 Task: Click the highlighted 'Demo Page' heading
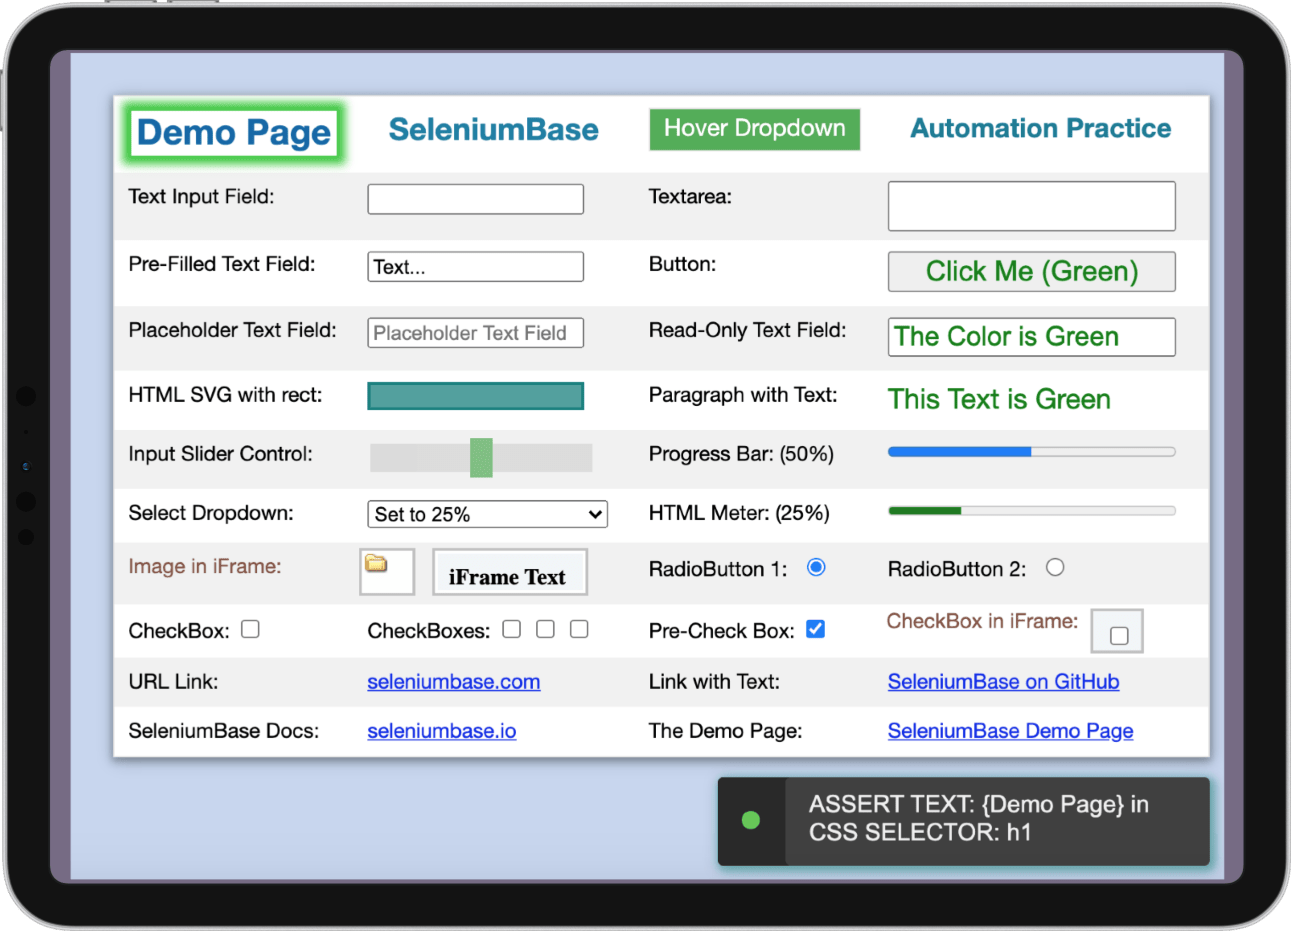[x=234, y=132]
